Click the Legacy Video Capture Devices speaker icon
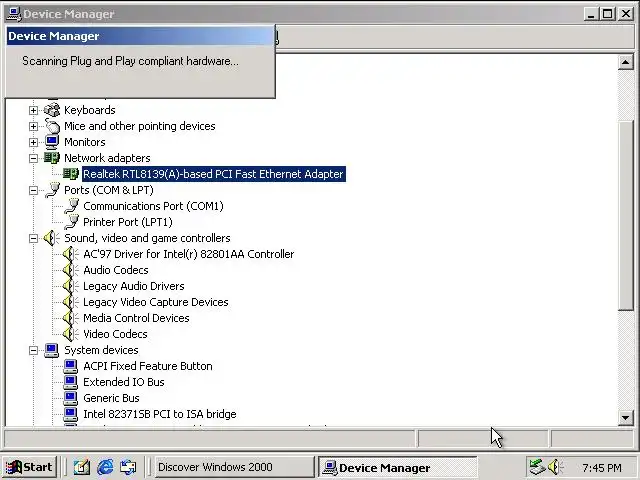Screen dimensions: 640x480 tap(71, 302)
